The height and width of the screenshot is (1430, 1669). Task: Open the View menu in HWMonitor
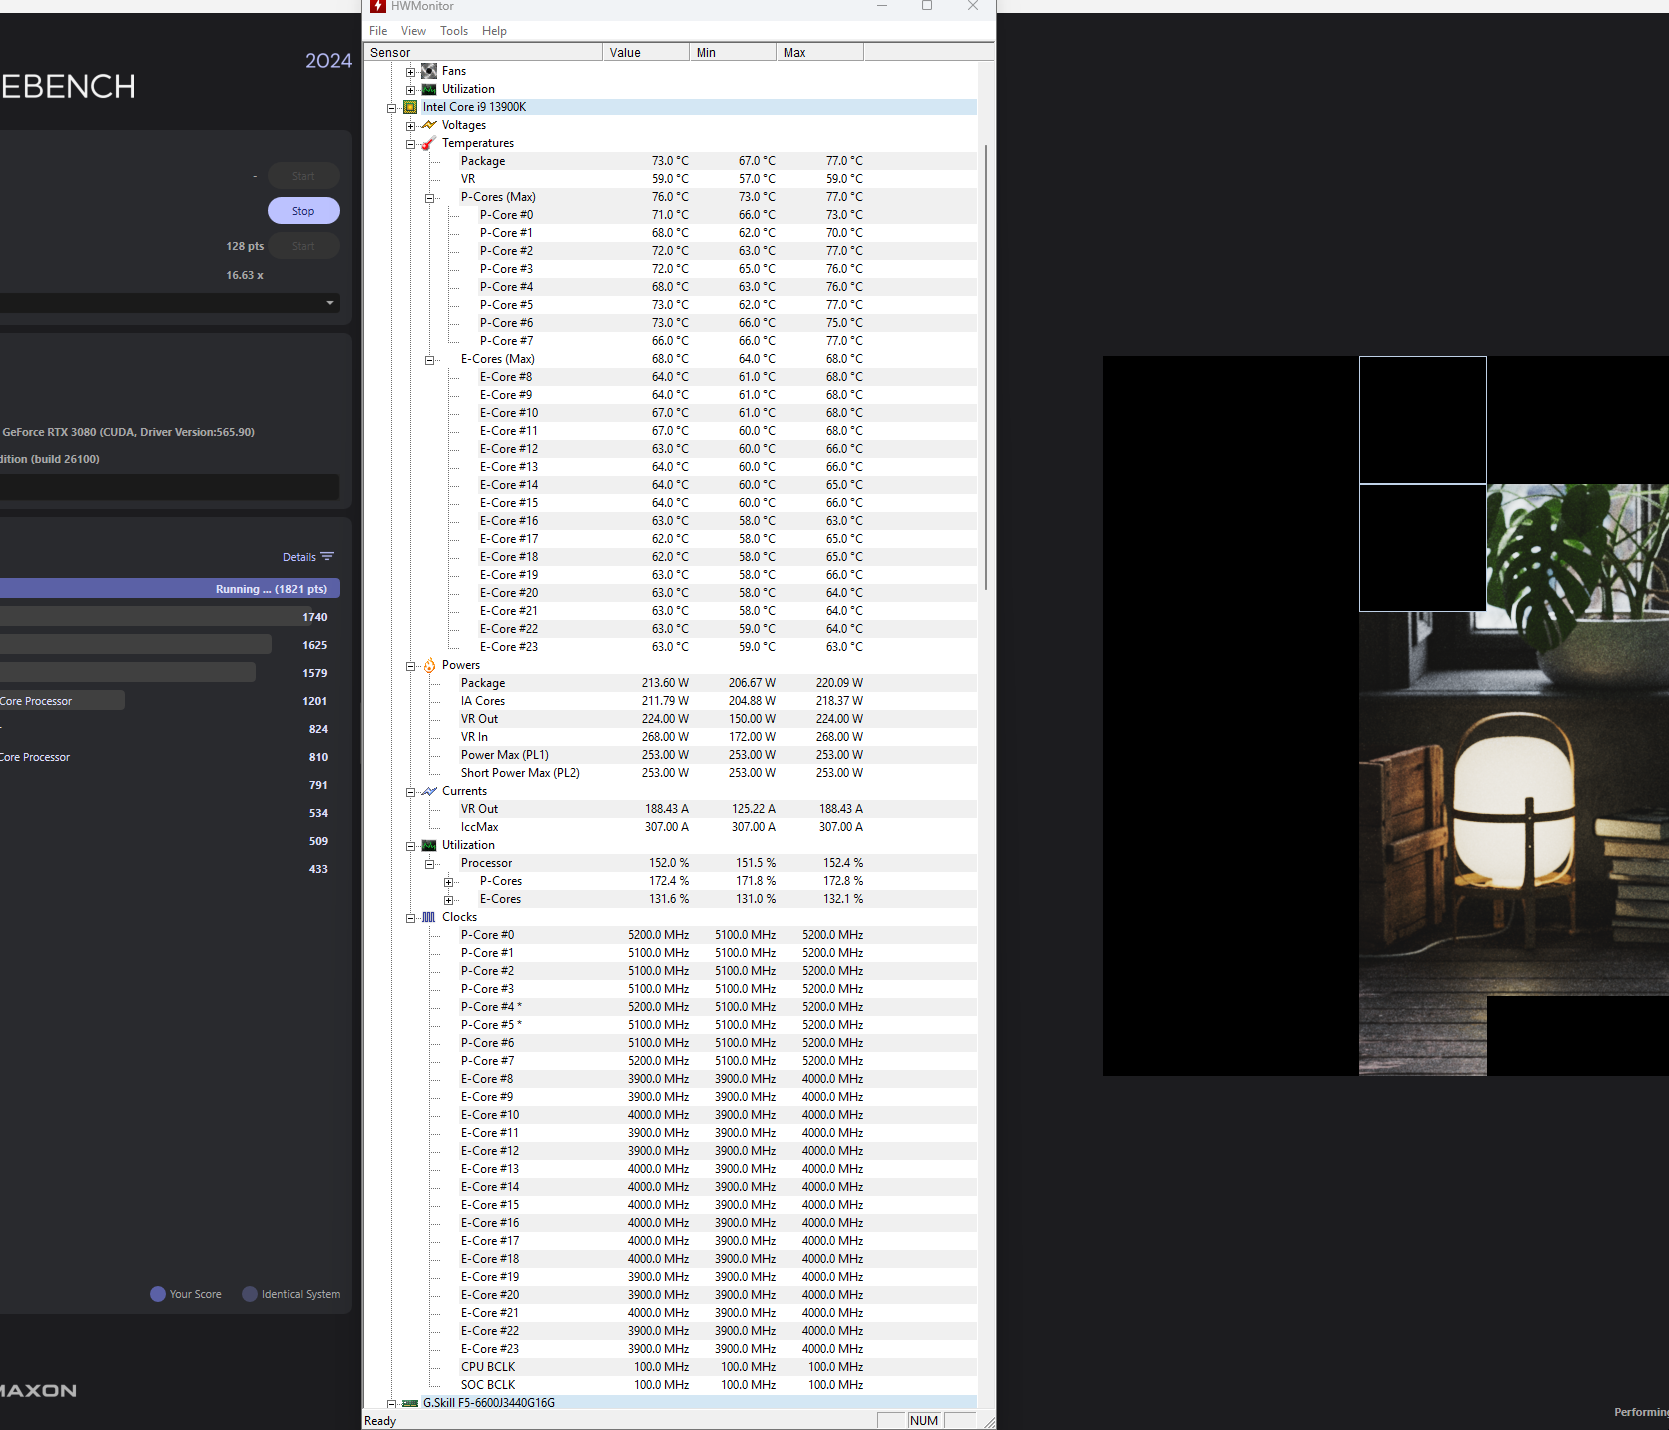(x=413, y=31)
